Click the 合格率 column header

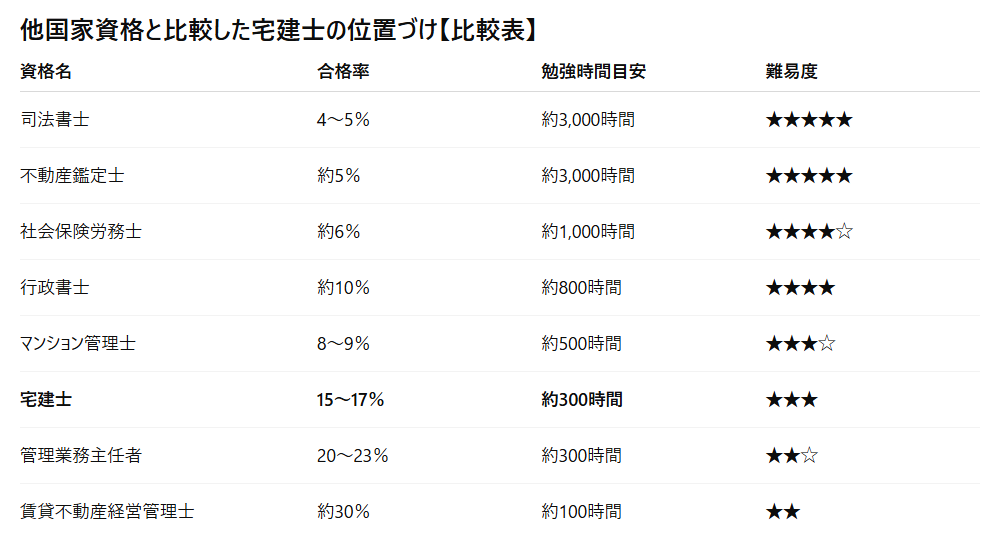coord(343,72)
